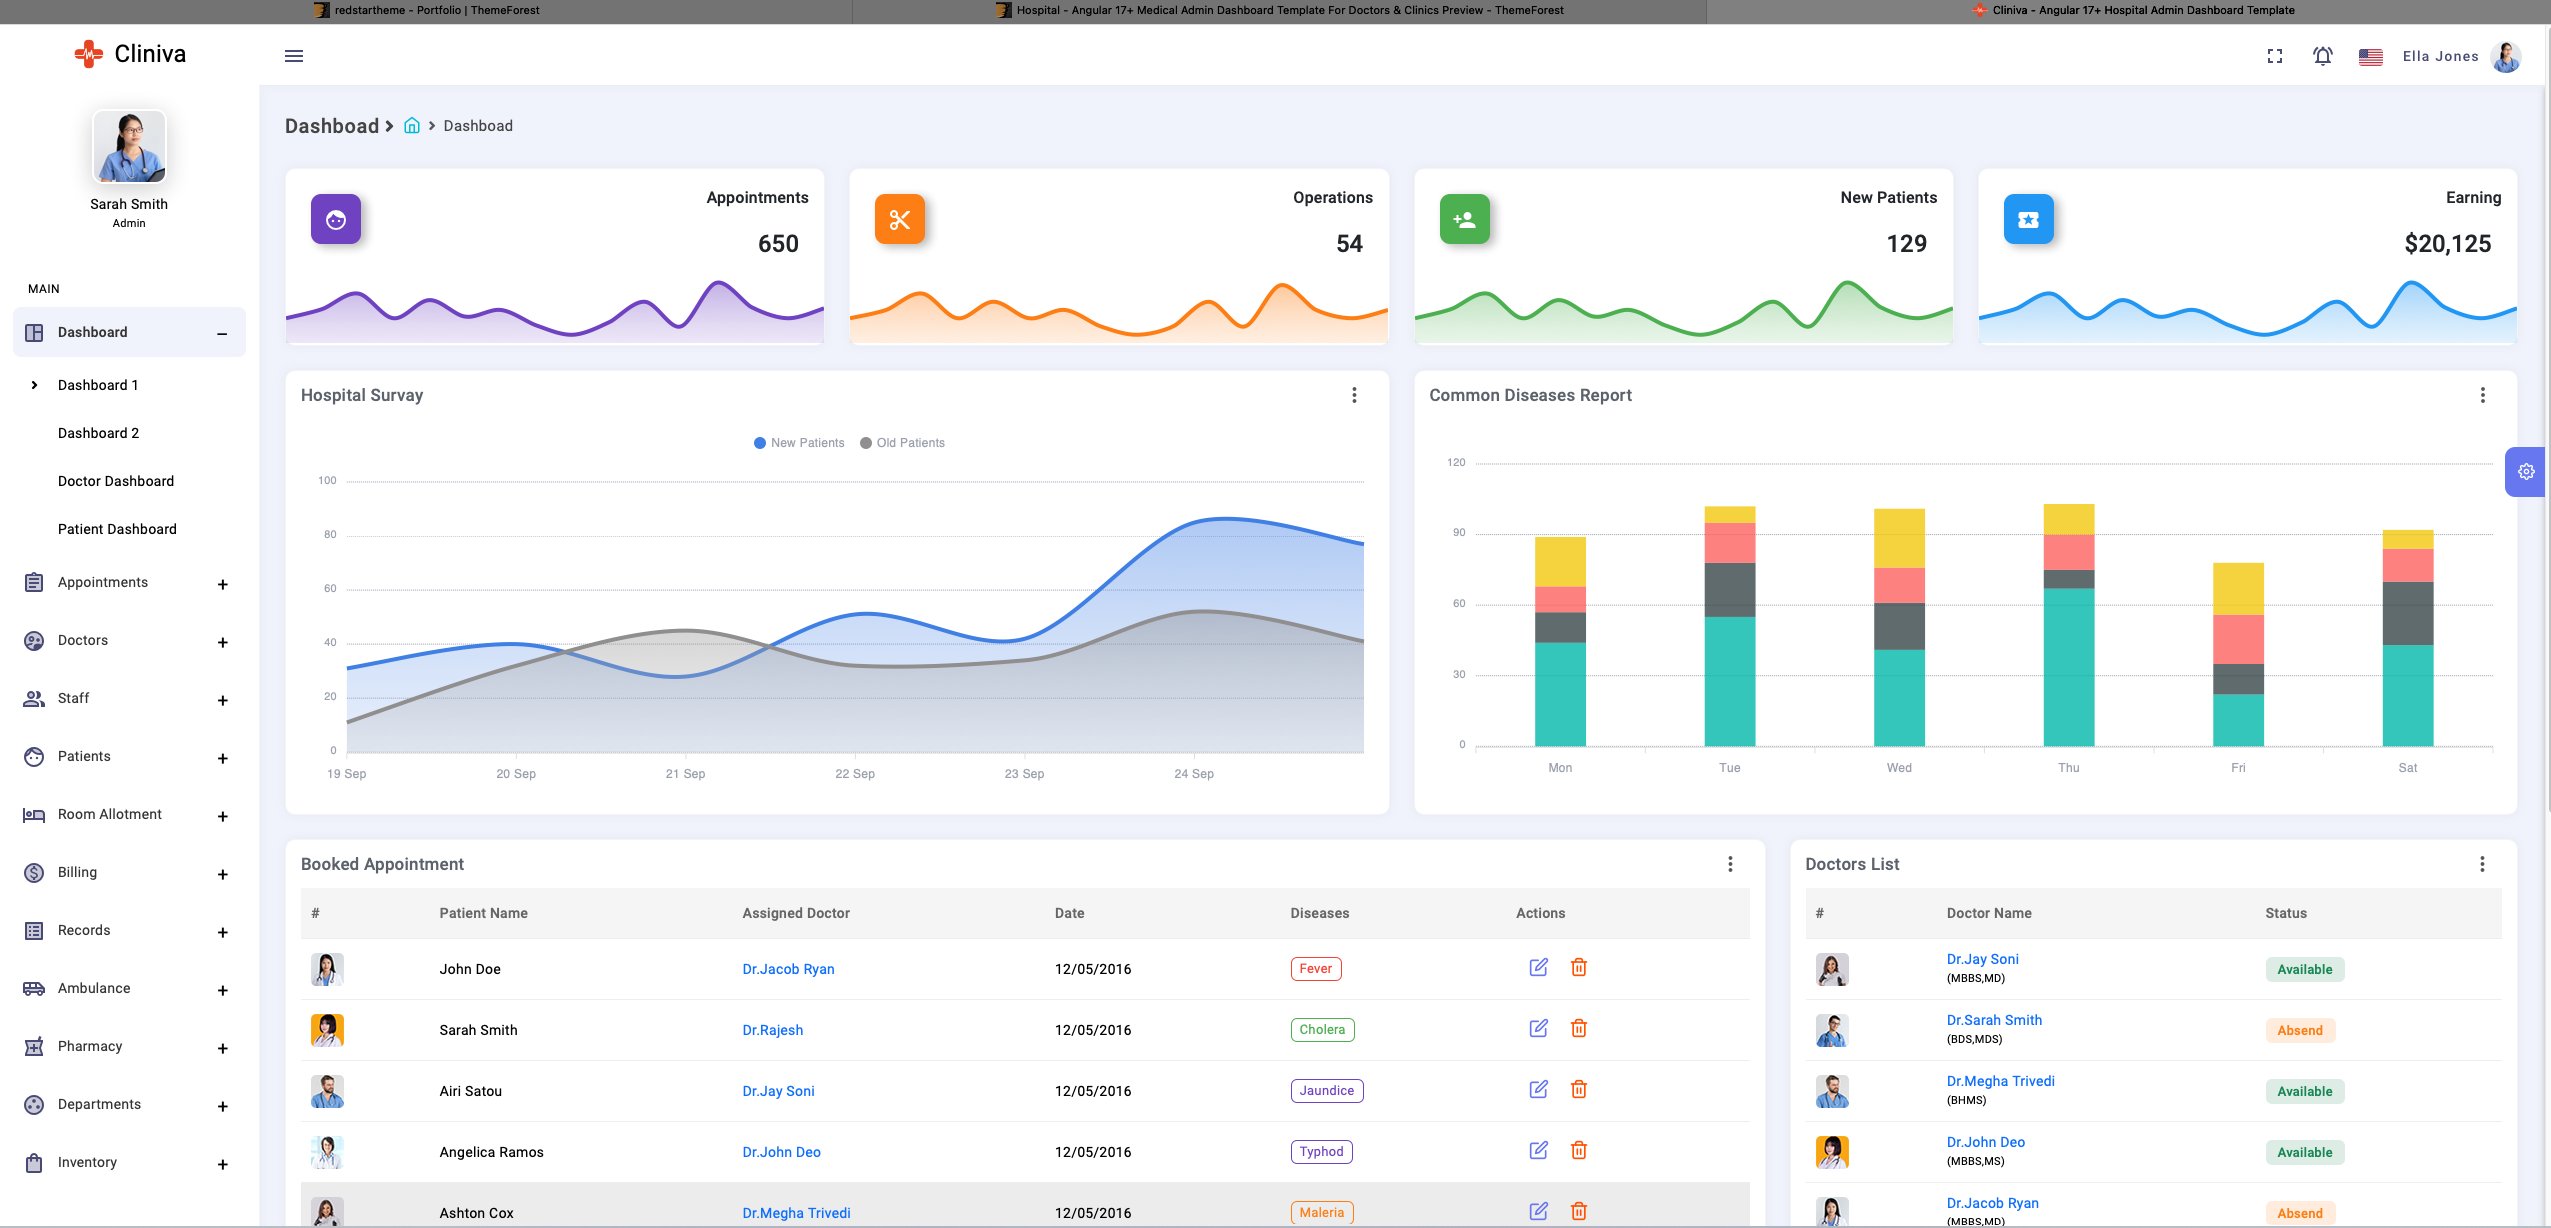Open Patient Dashboard in sidebar

pyautogui.click(x=117, y=529)
